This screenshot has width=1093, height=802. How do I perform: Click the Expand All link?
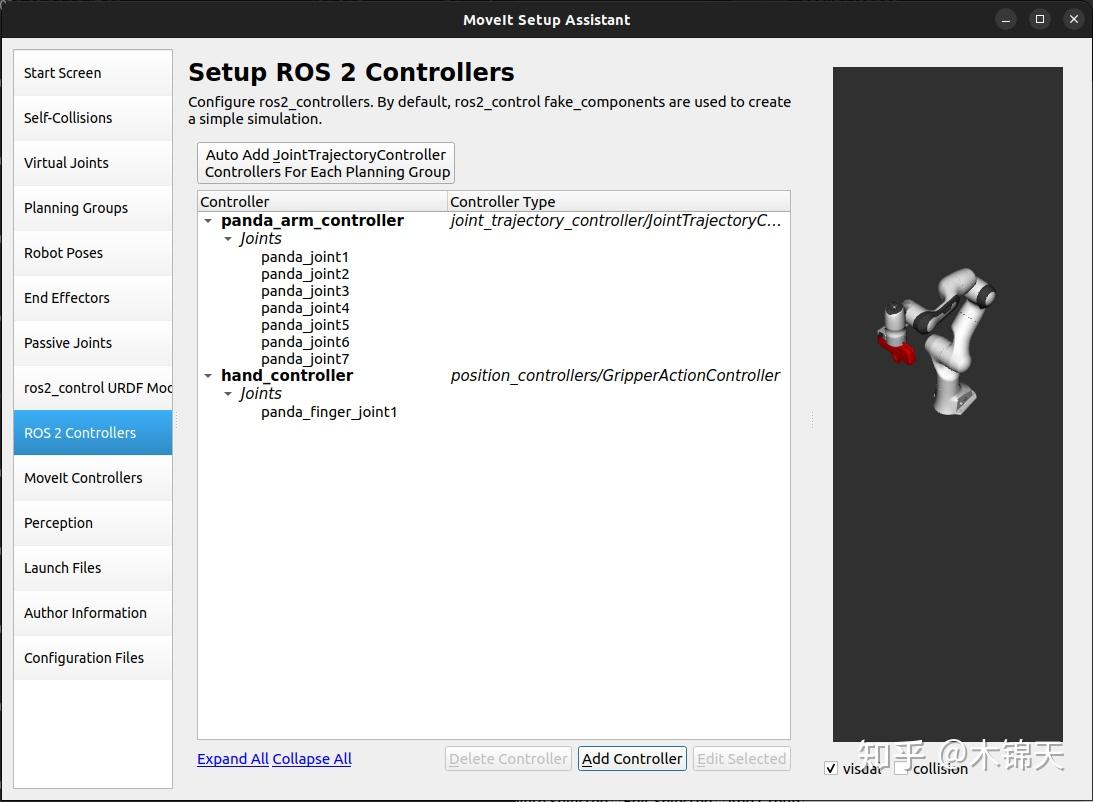(x=232, y=759)
